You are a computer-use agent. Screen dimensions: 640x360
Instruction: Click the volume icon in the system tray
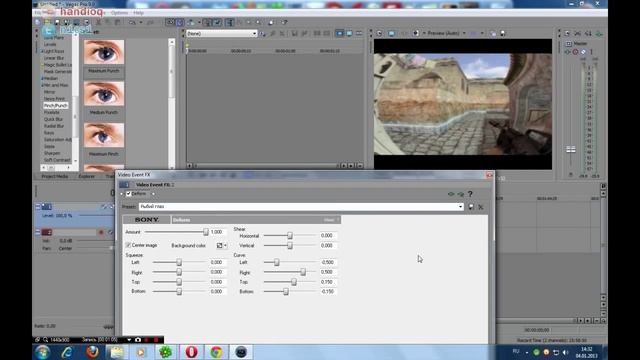click(565, 352)
